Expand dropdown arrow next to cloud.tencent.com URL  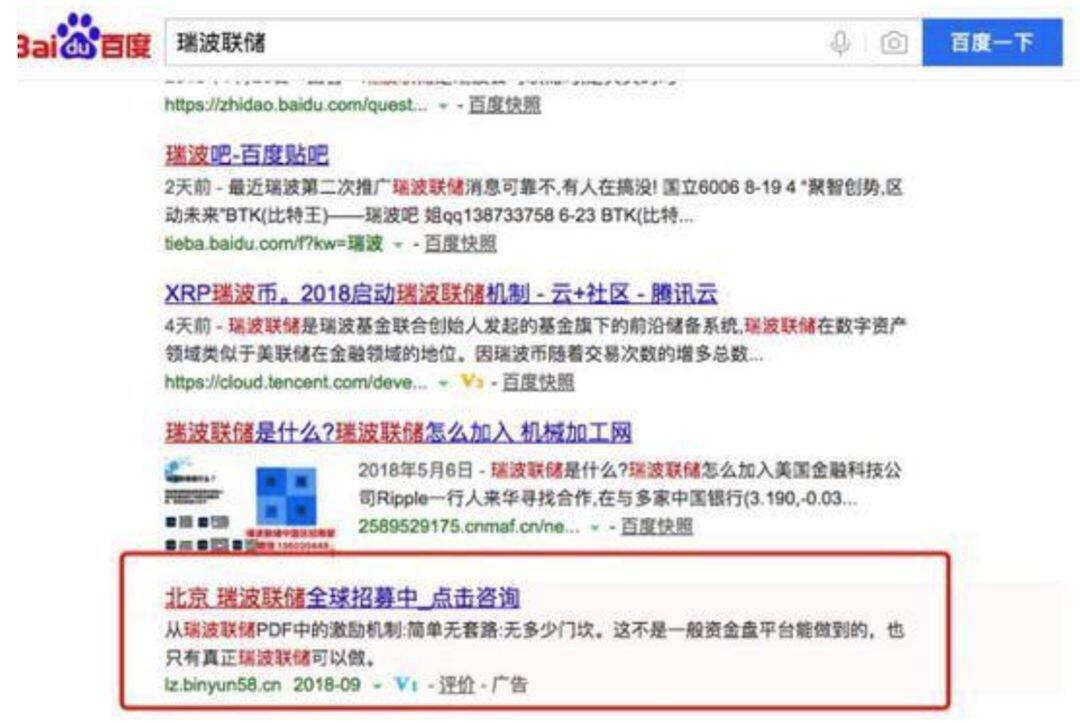tap(444, 383)
